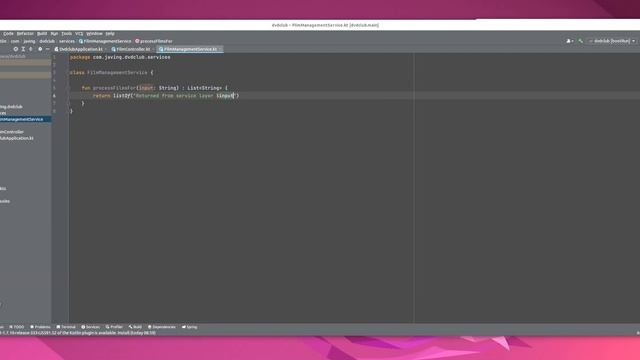Viewport: 640px width, 360px height.
Task: Open the Problems tool window
Action: click(40, 327)
